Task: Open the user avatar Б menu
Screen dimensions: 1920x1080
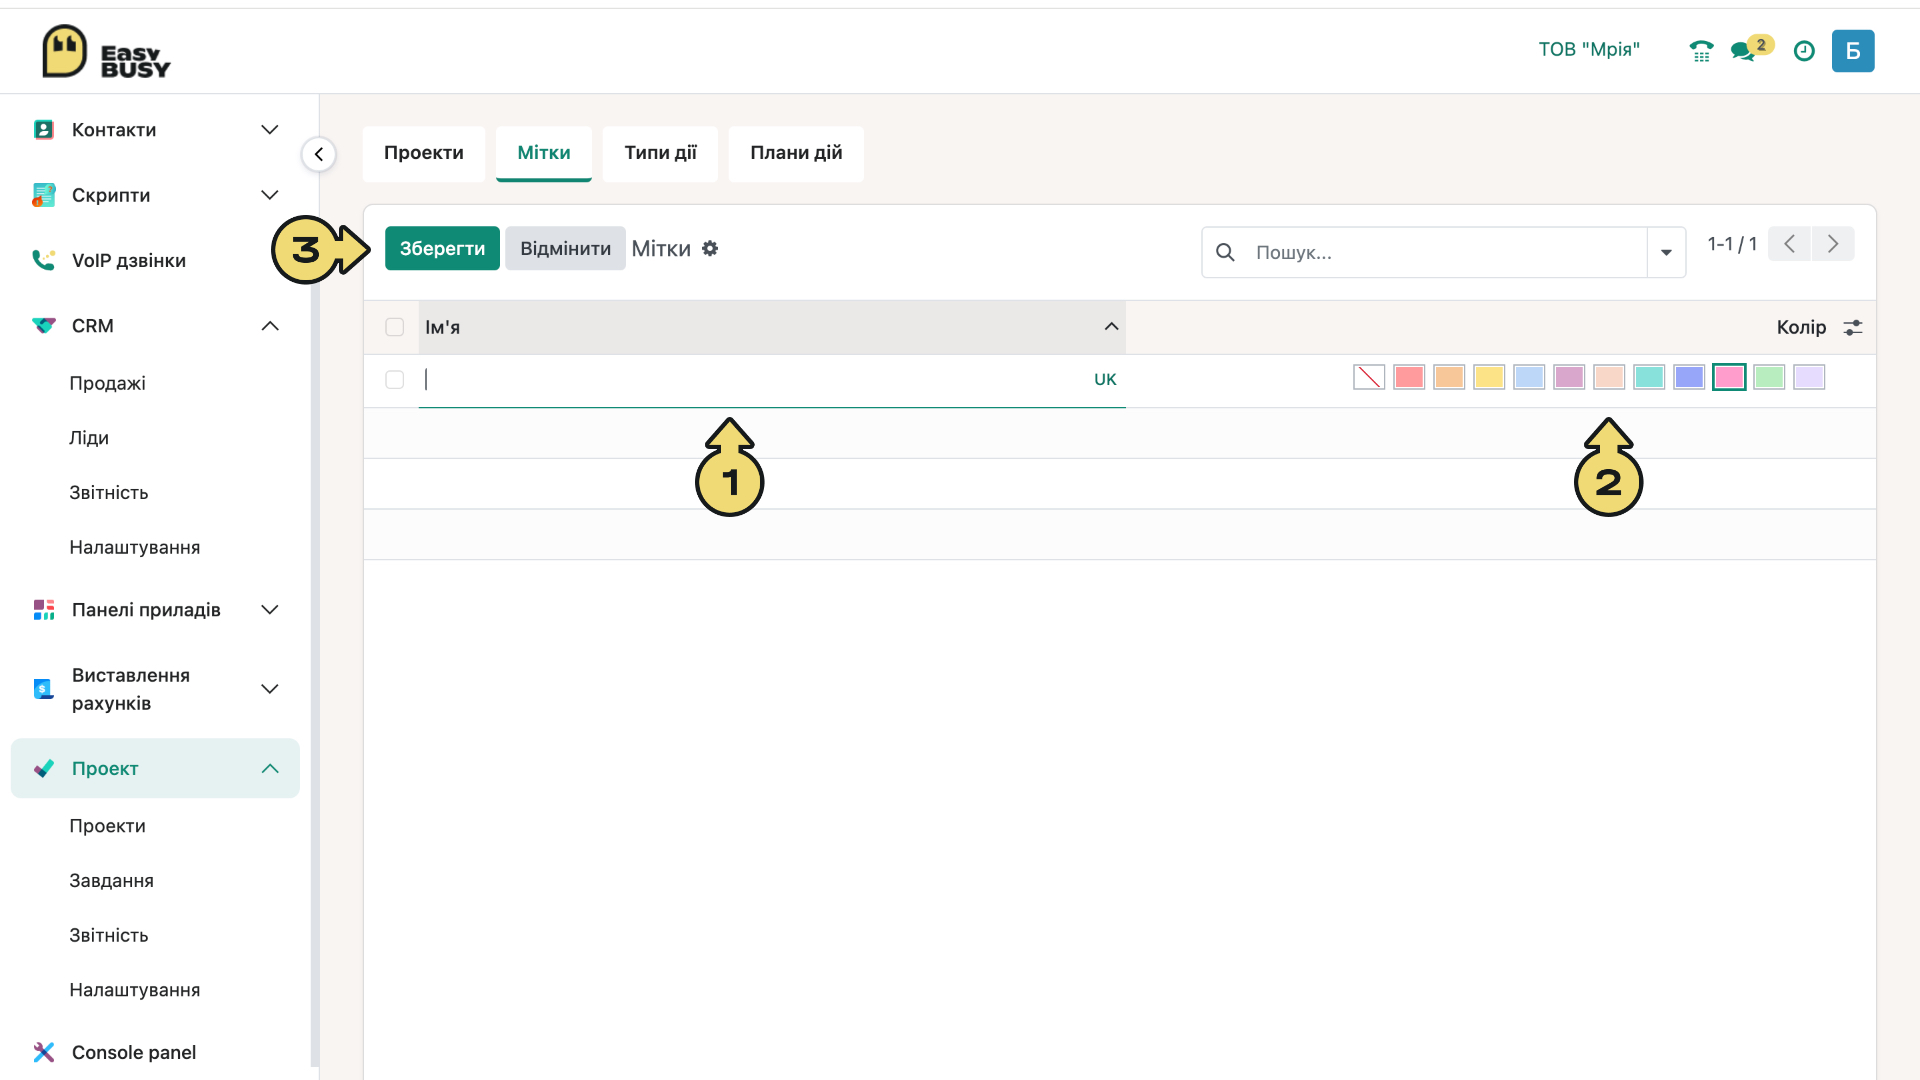Action: [x=1853, y=51]
